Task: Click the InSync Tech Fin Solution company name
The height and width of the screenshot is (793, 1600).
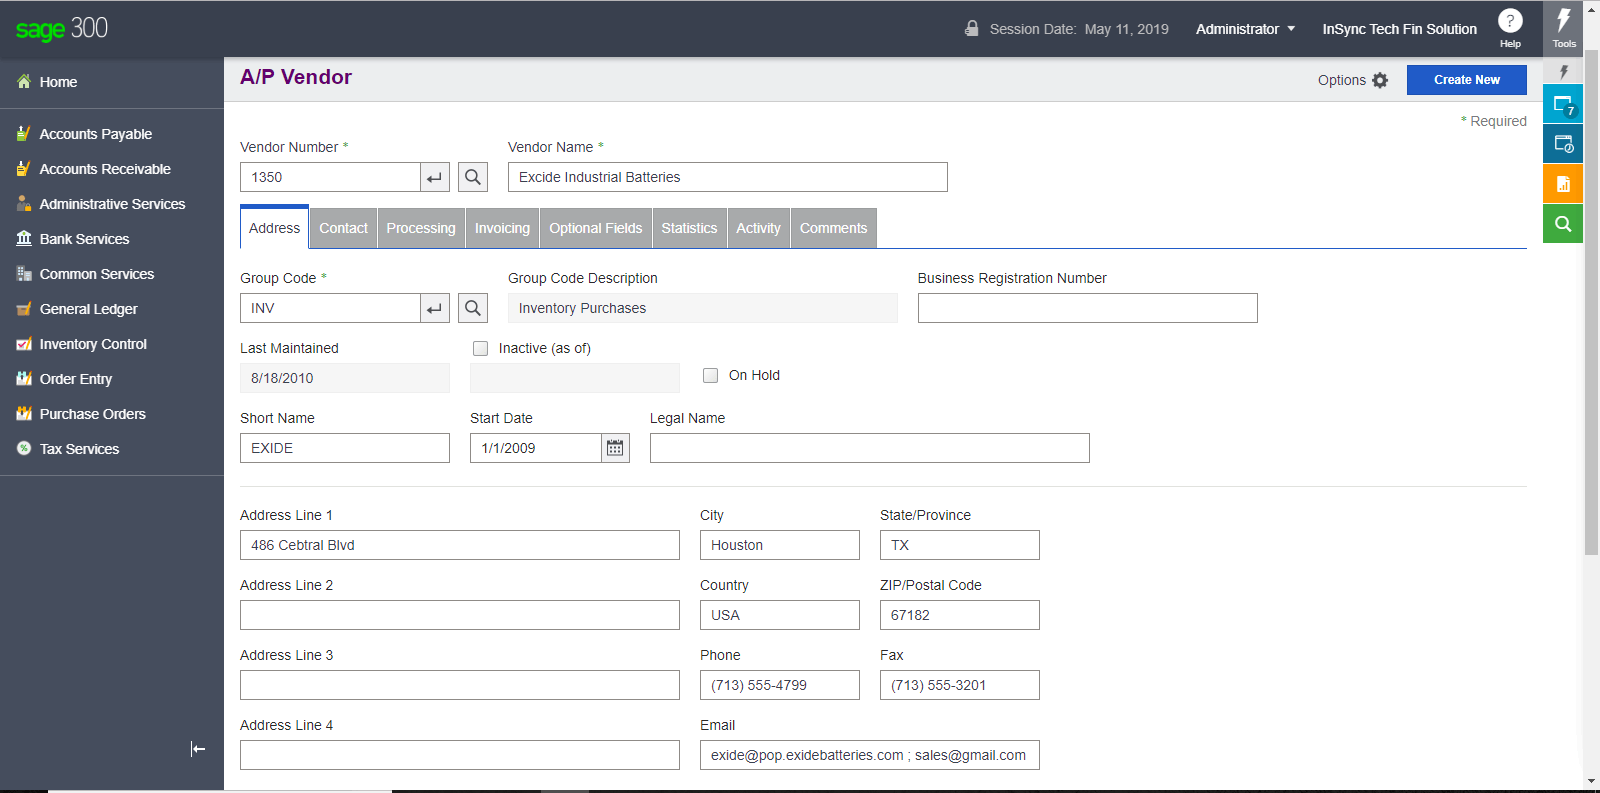Action: (1399, 29)
